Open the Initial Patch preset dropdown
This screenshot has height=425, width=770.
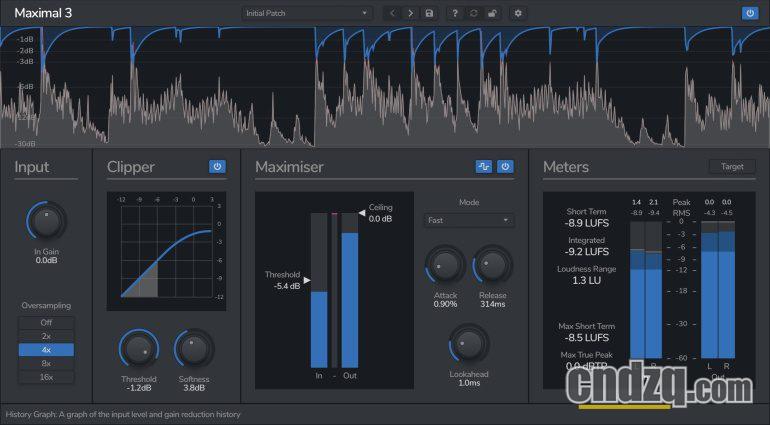tap(306, 13)
